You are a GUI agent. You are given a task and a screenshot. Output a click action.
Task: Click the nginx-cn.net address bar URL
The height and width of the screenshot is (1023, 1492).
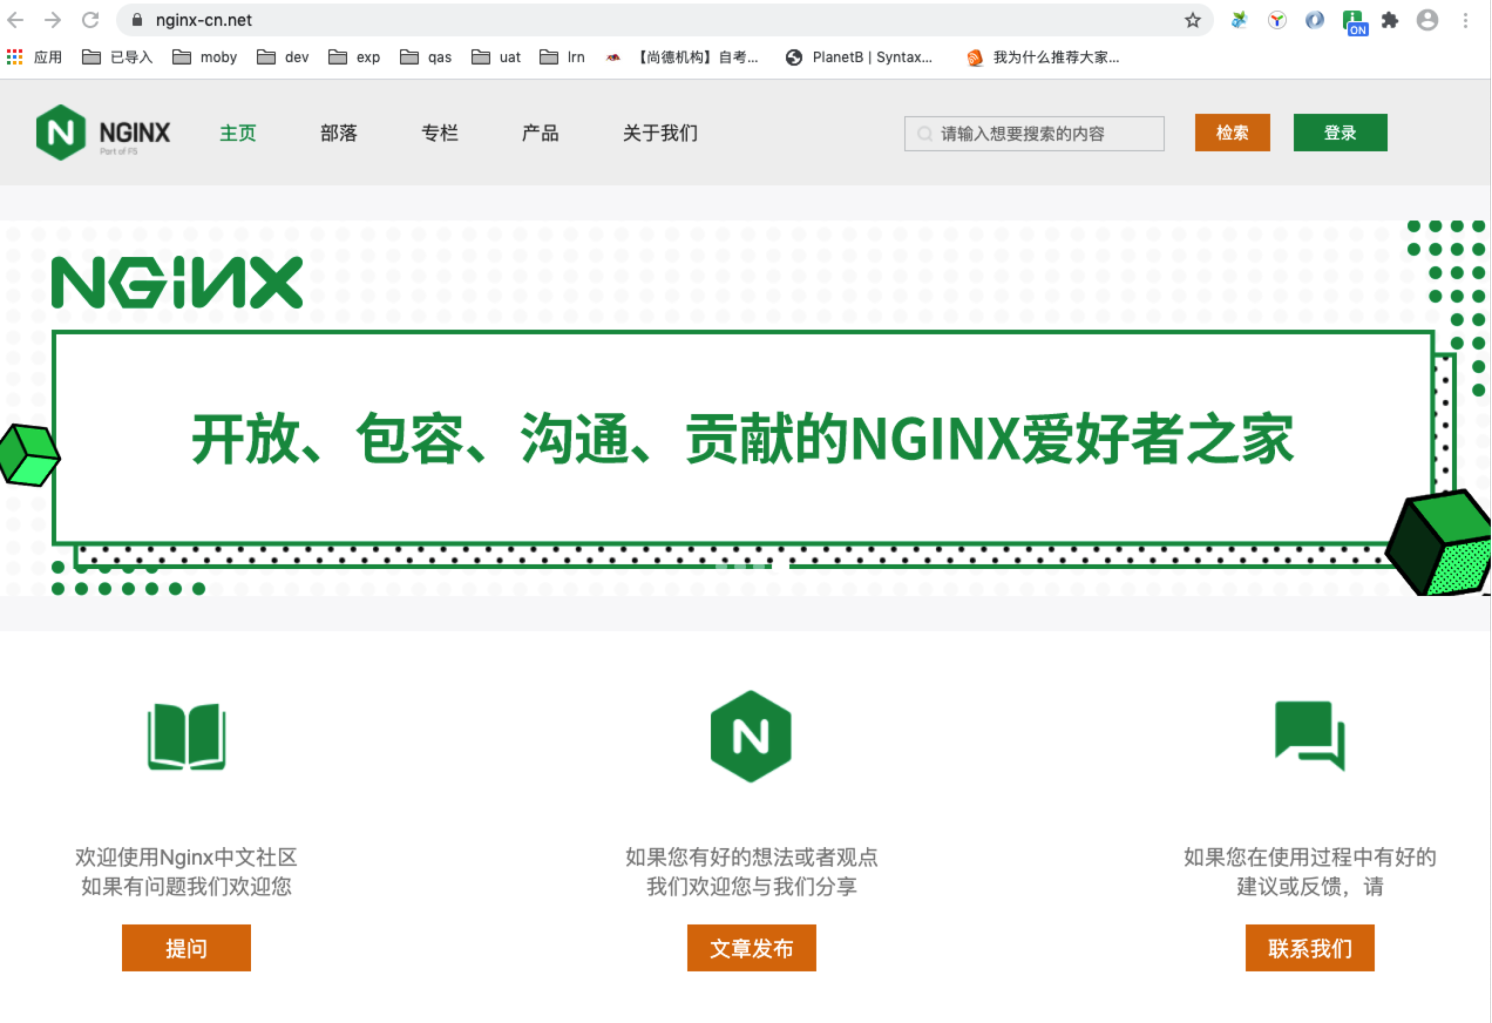204,20
